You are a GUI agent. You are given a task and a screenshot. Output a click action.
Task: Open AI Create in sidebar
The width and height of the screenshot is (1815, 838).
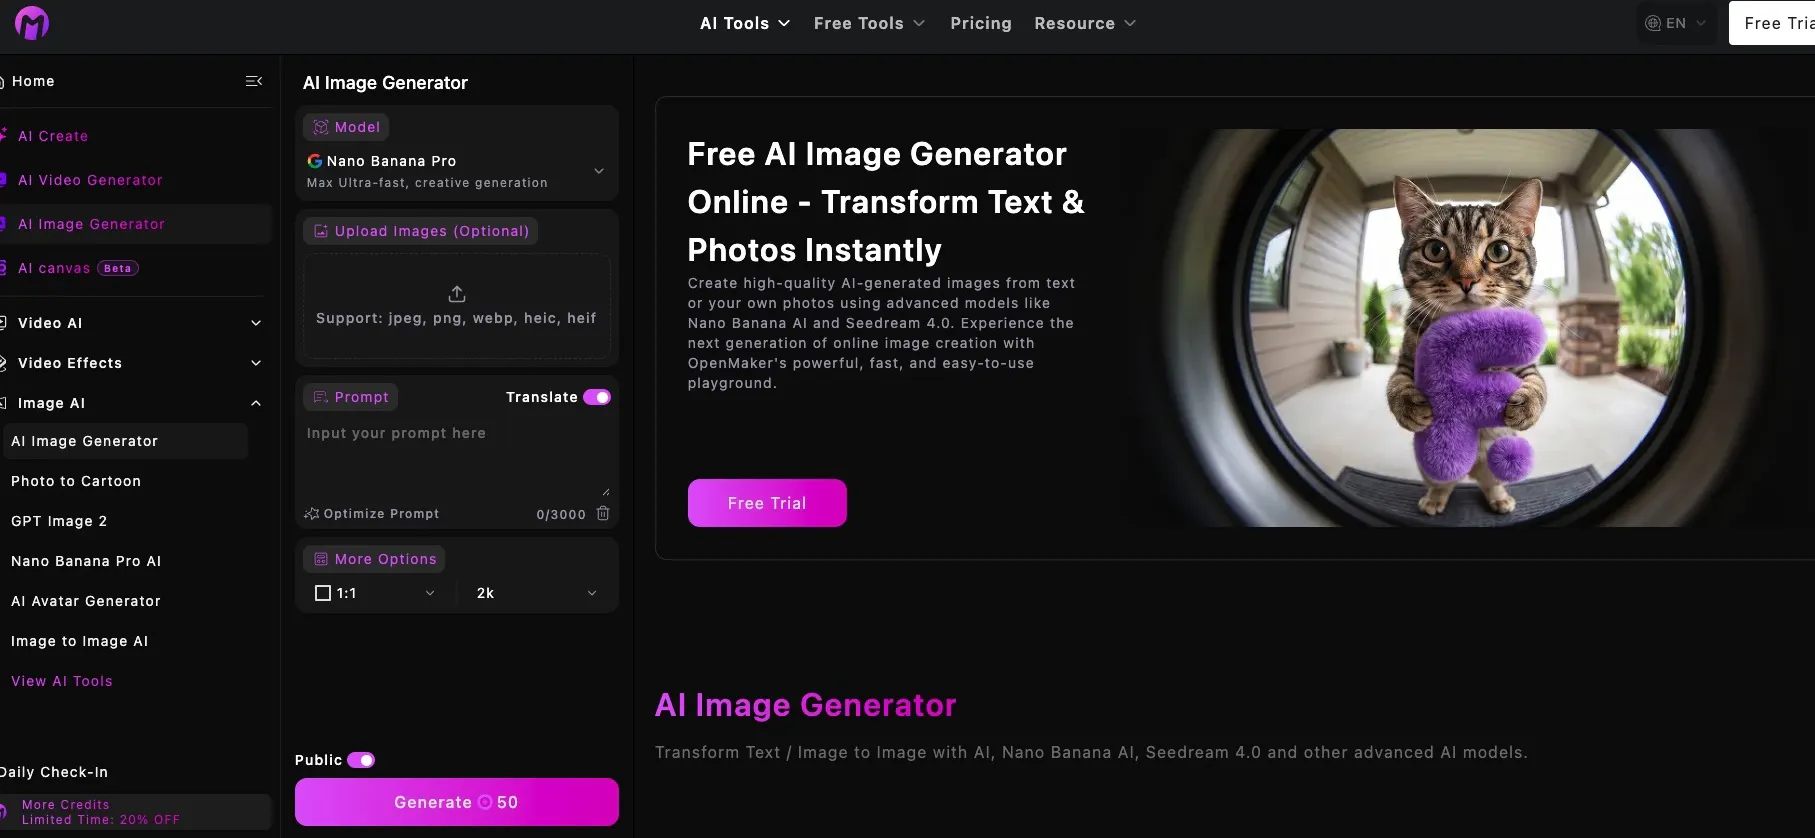pos(53,136)
